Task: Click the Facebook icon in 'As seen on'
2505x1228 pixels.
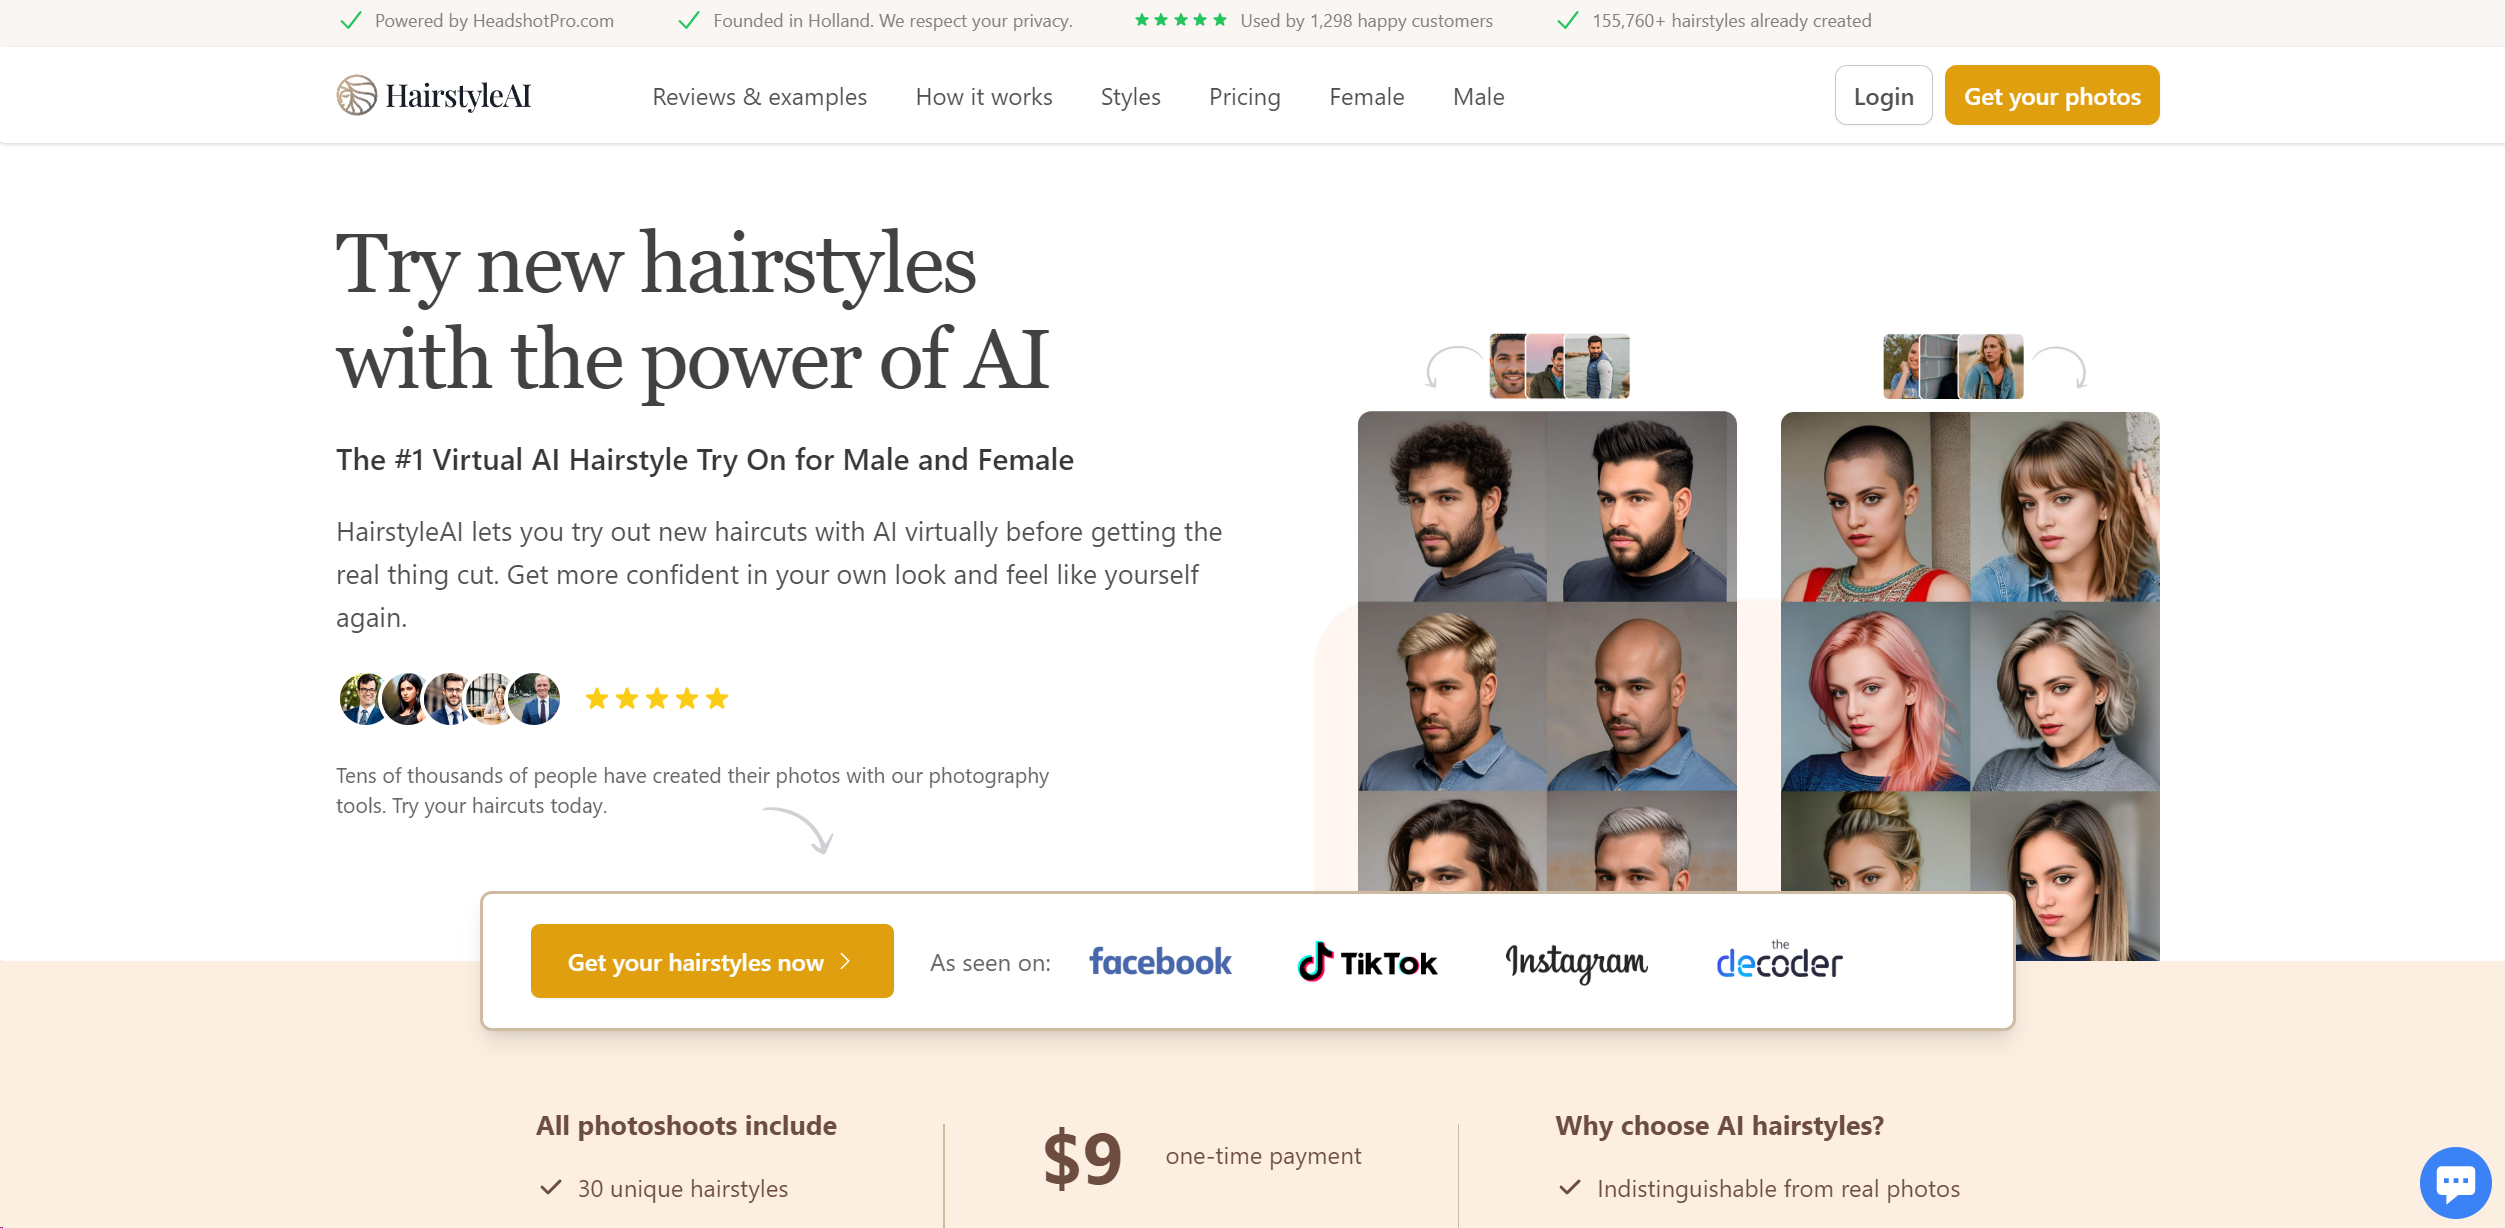Action: [1158, 961]
